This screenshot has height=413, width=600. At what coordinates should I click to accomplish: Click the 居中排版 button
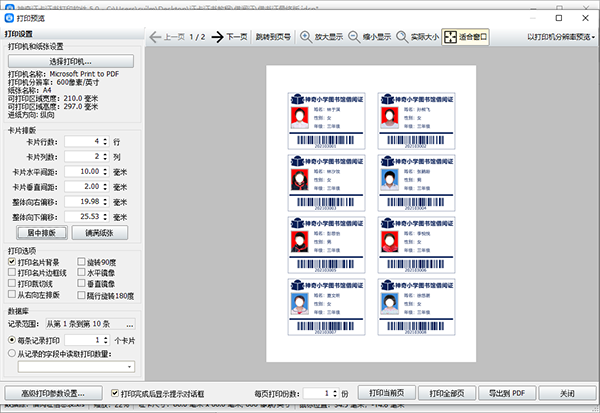pos(42,233)
